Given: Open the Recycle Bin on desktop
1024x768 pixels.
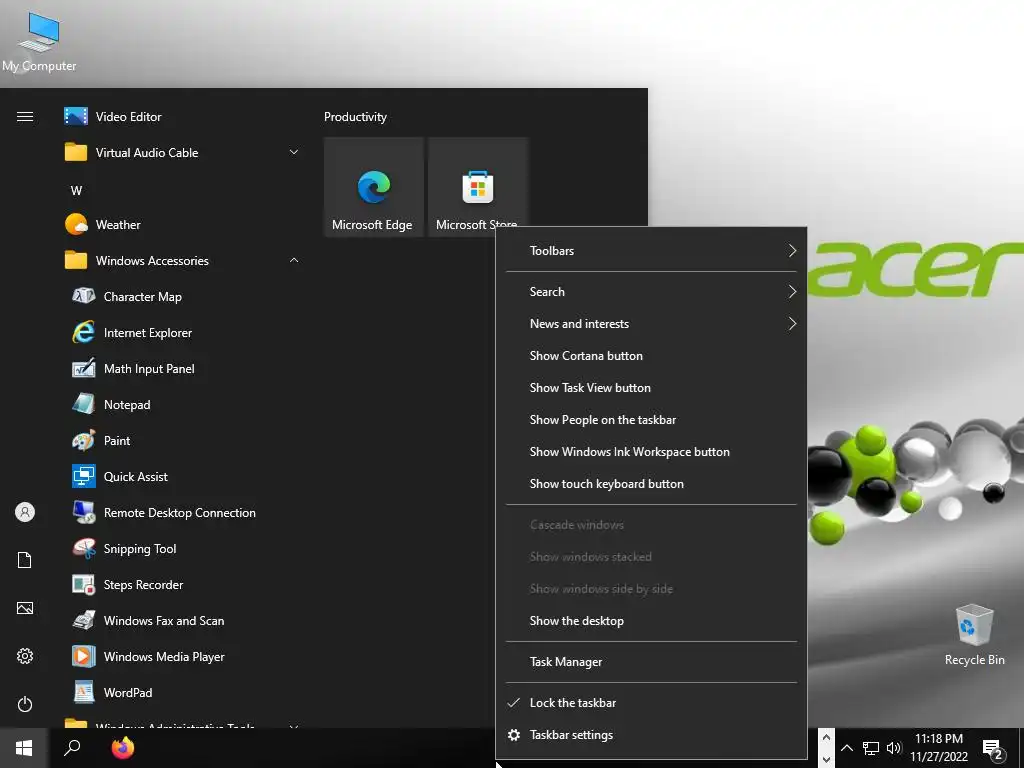Looking at the screenshot, I should pyautogui.click(x=974, y=635).
